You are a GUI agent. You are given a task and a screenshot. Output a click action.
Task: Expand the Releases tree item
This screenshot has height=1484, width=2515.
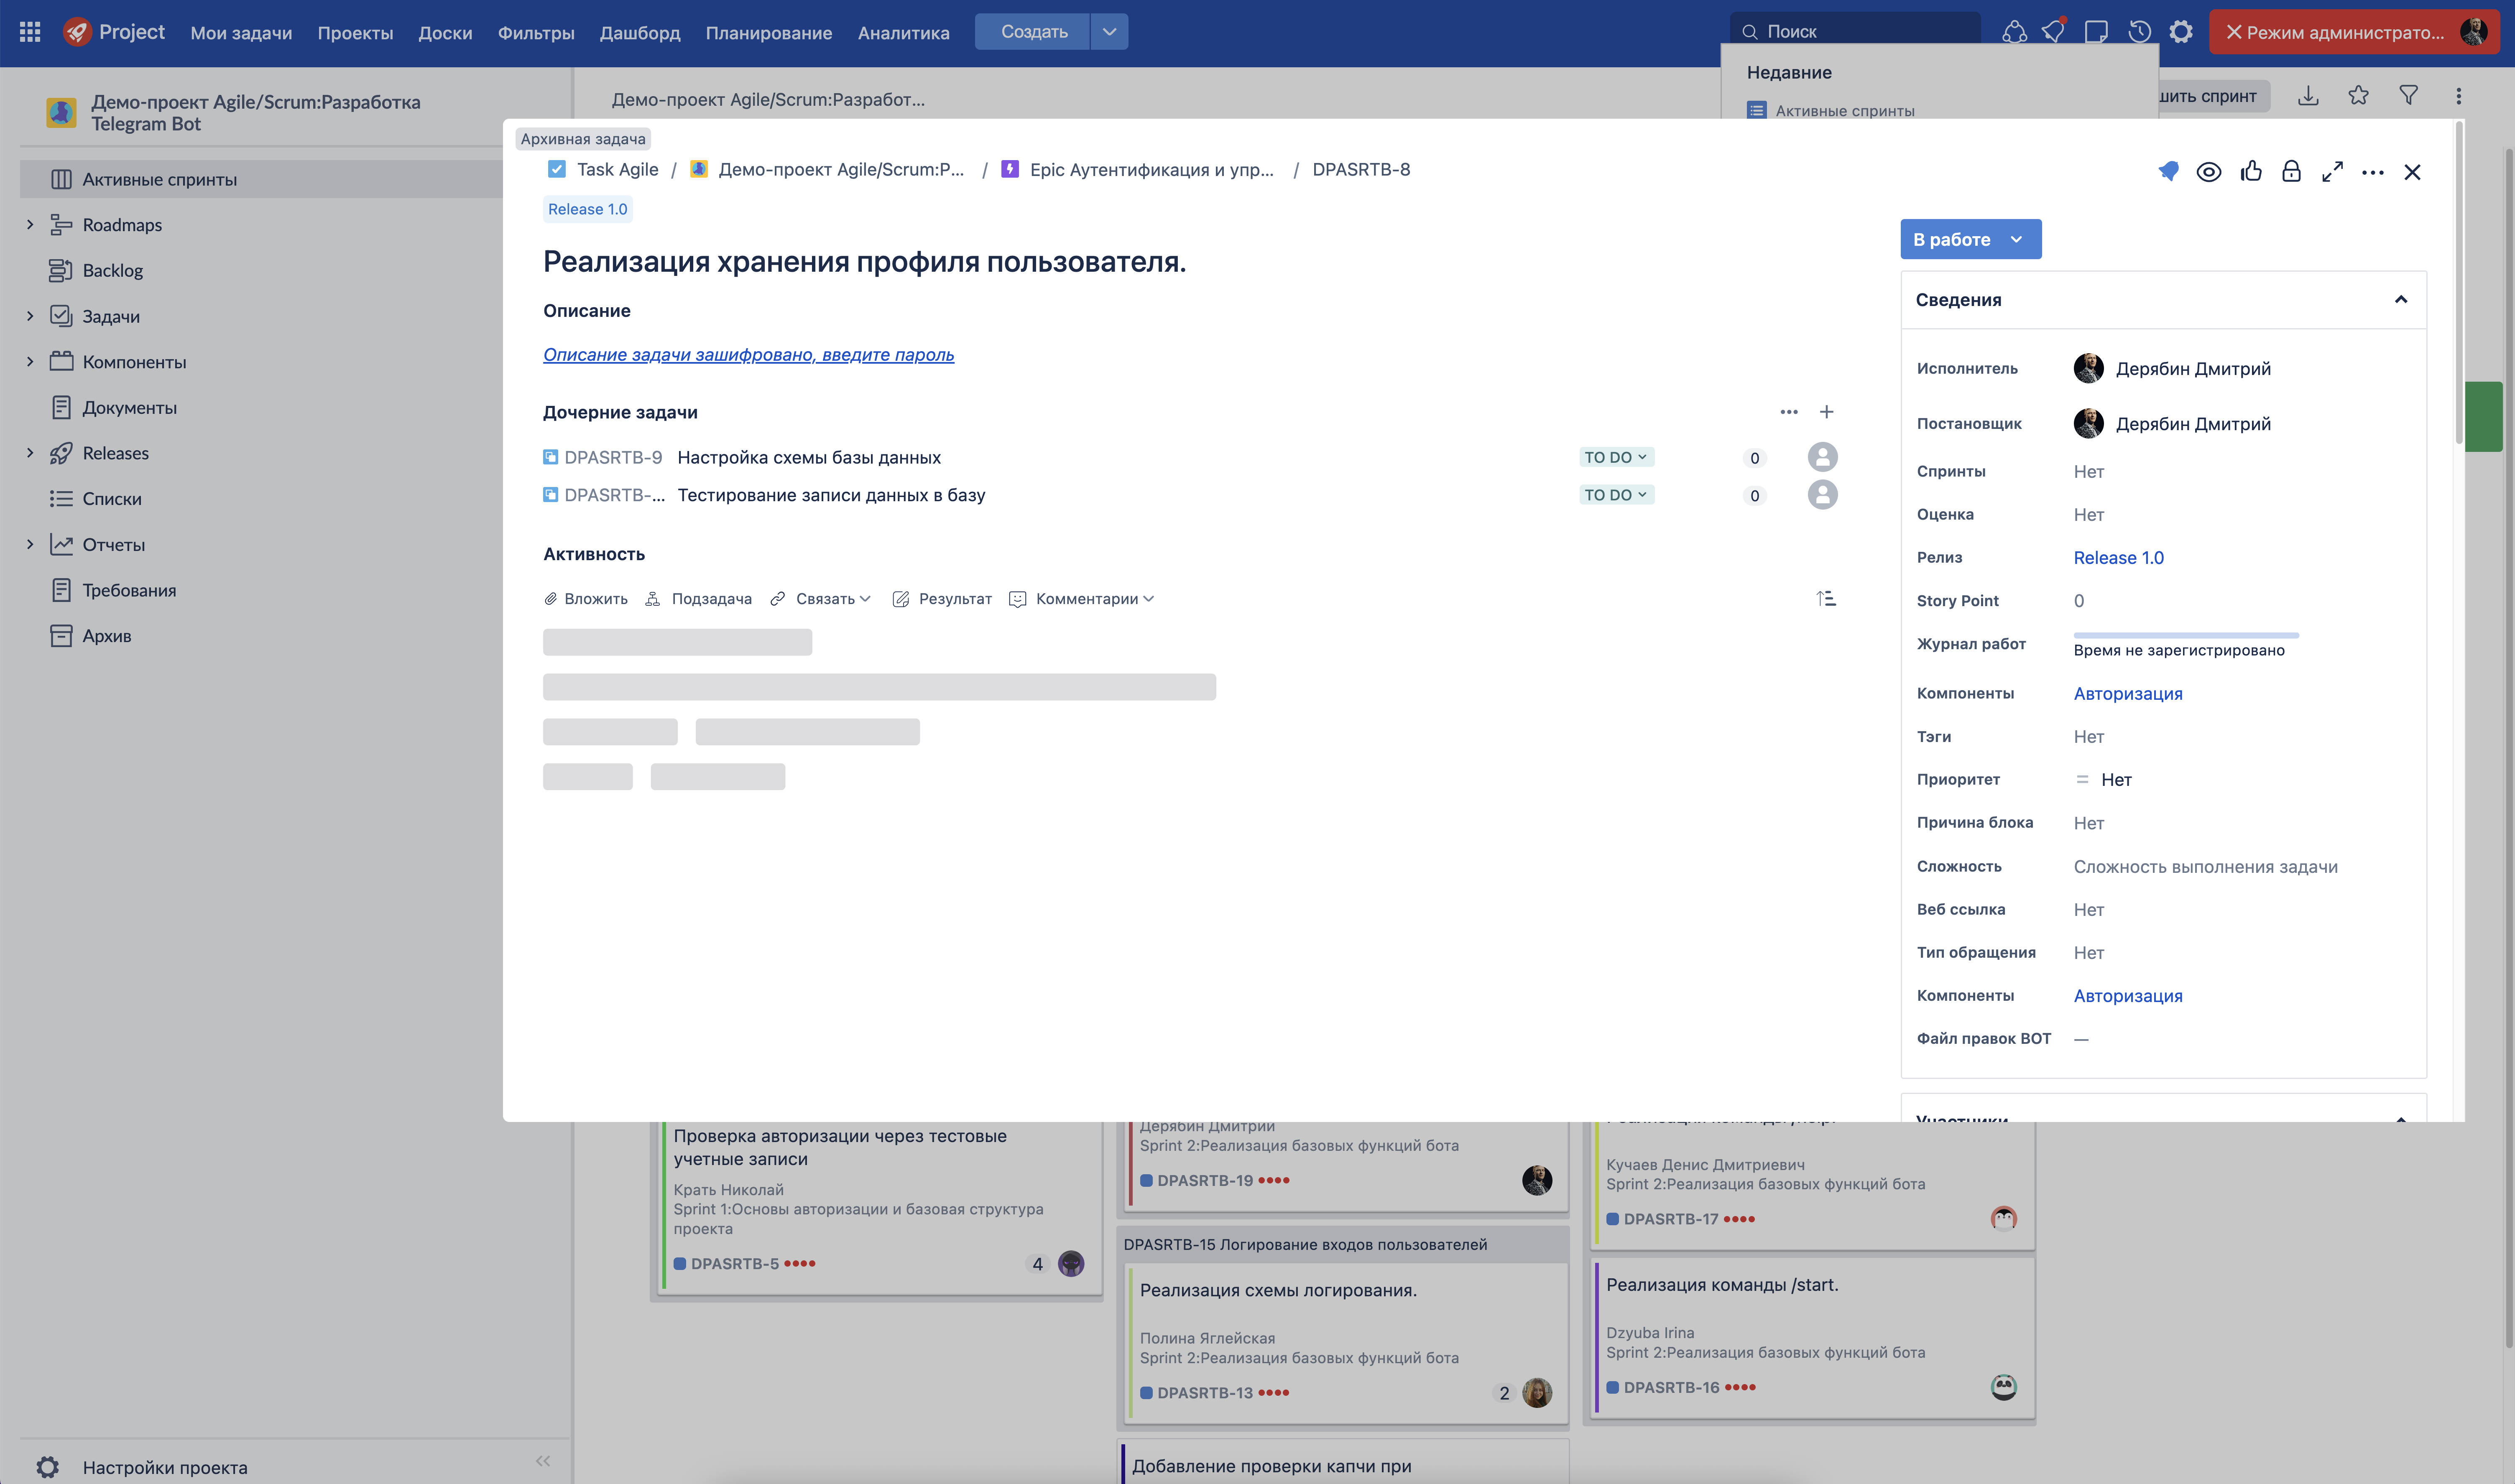30,453
